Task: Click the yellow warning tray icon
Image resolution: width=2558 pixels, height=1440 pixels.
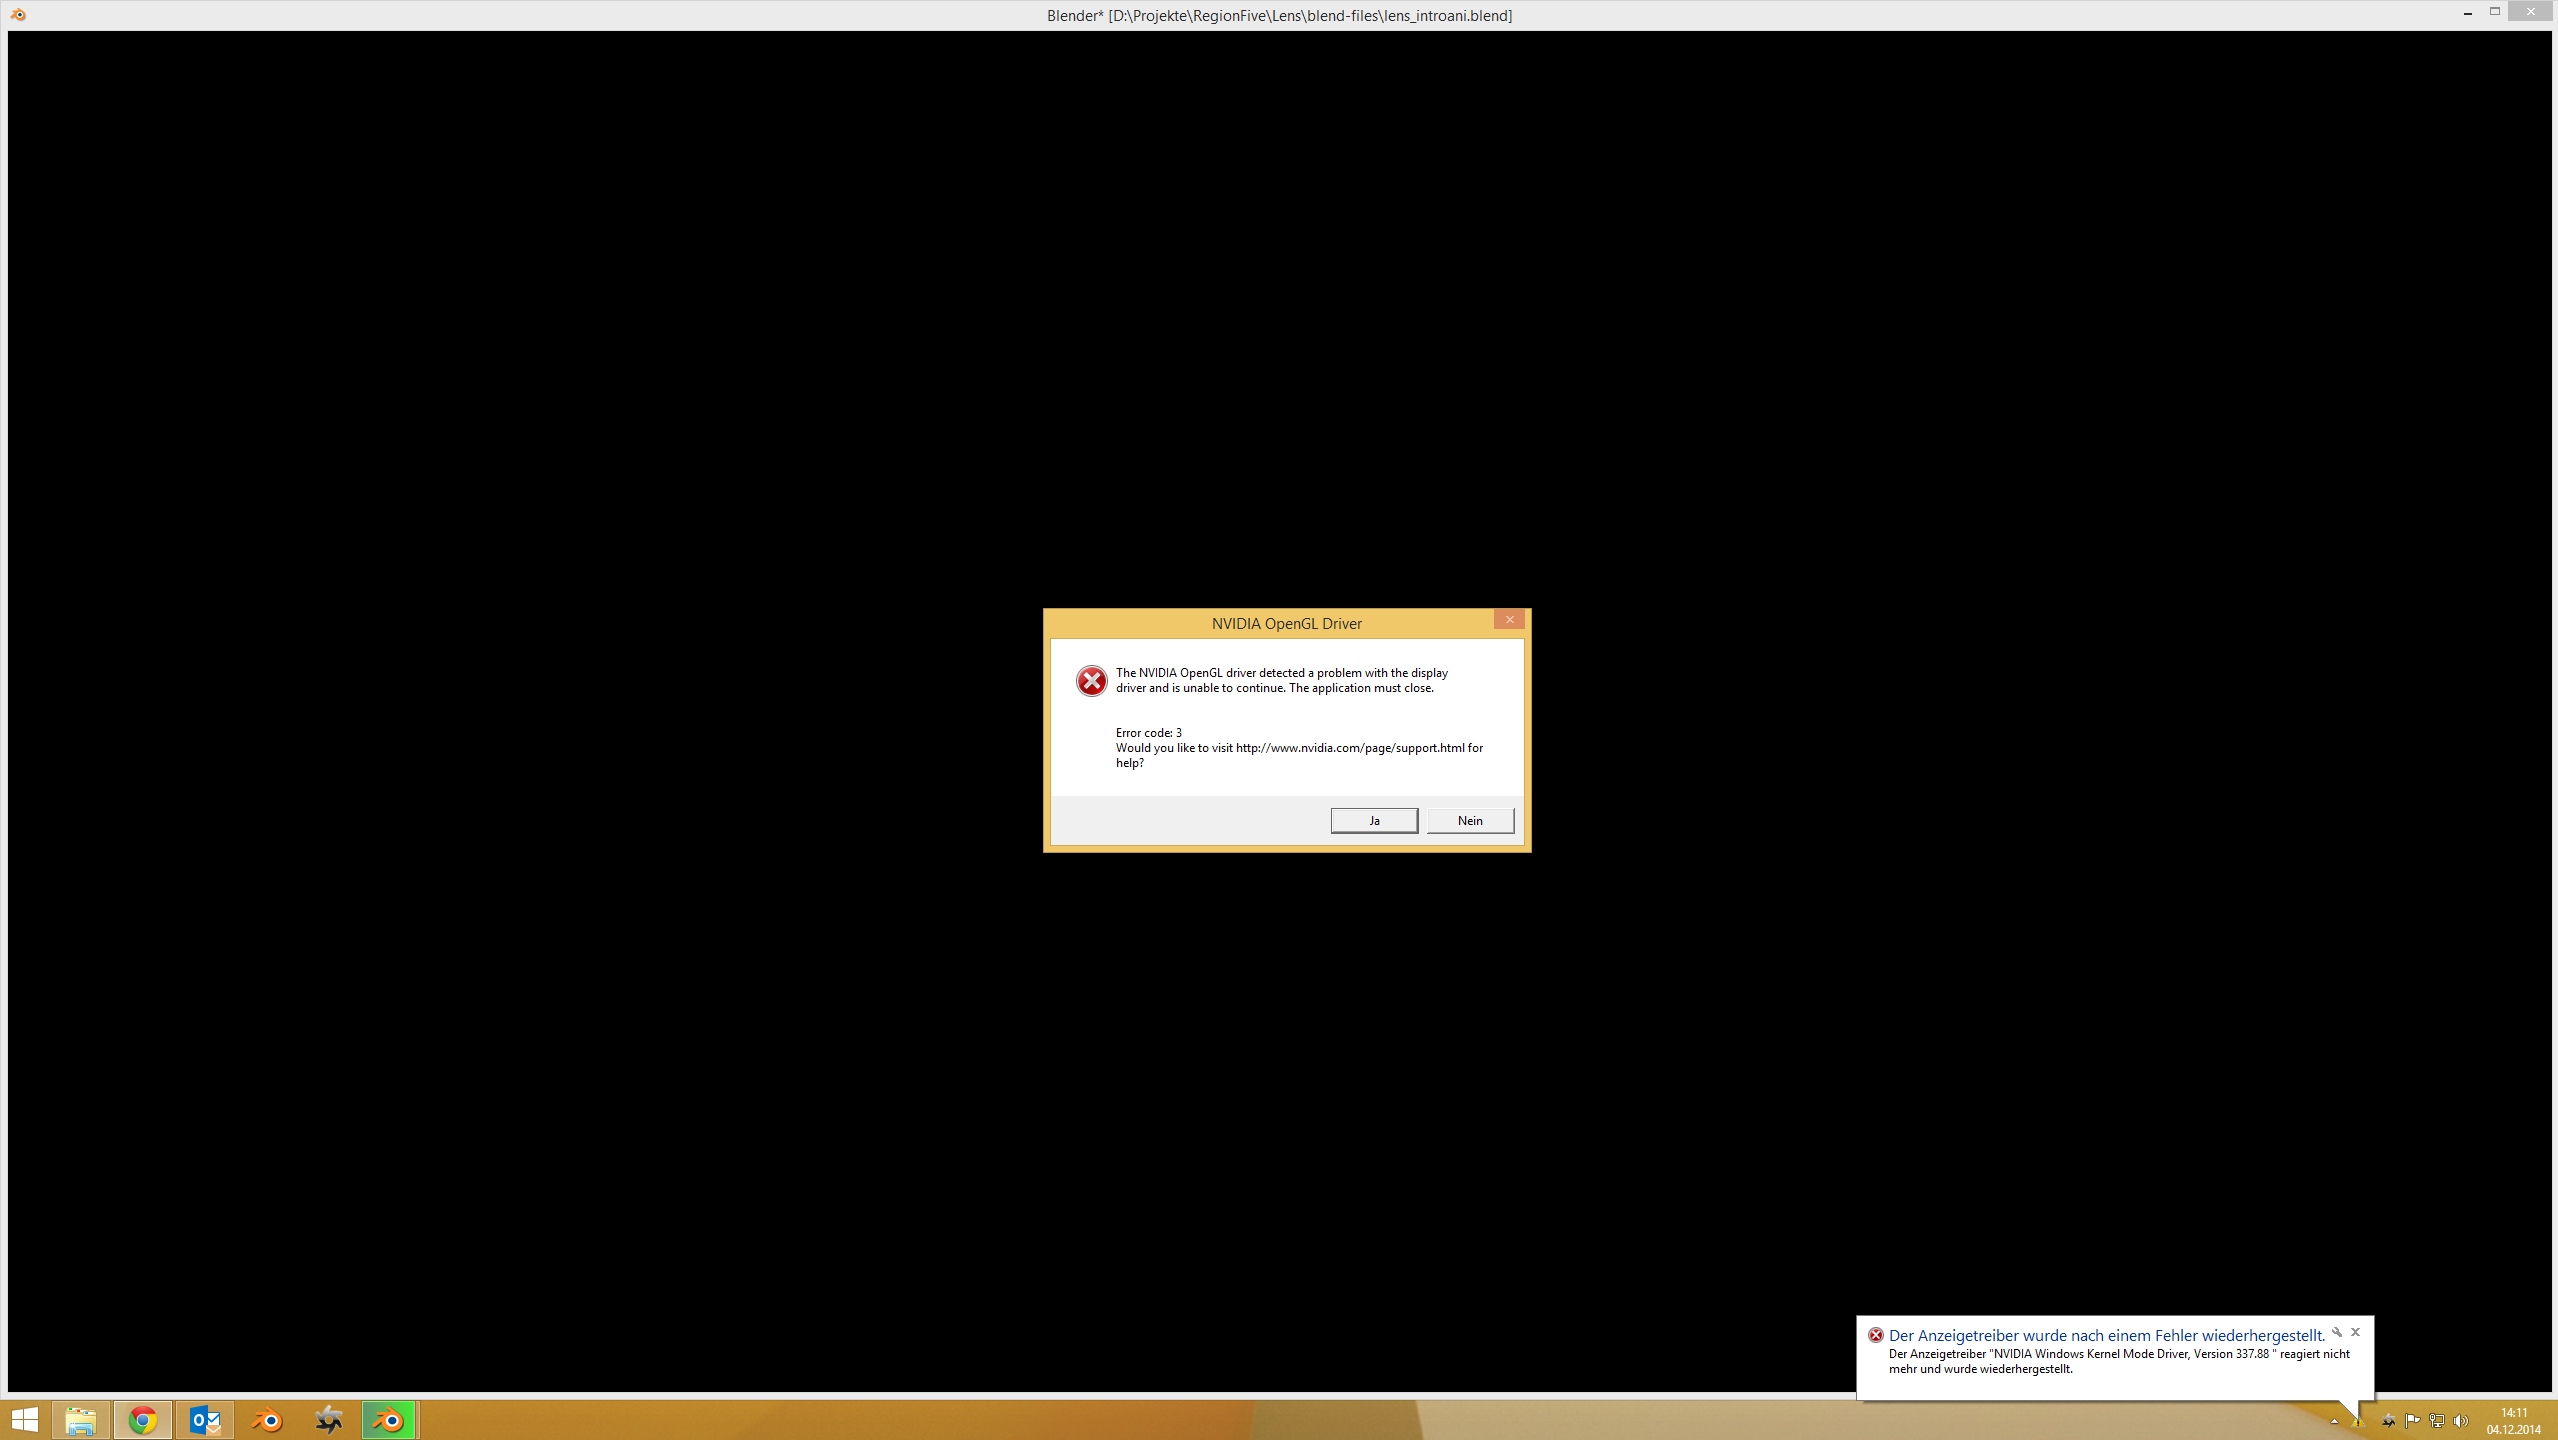Action: pos(2358,1421)
